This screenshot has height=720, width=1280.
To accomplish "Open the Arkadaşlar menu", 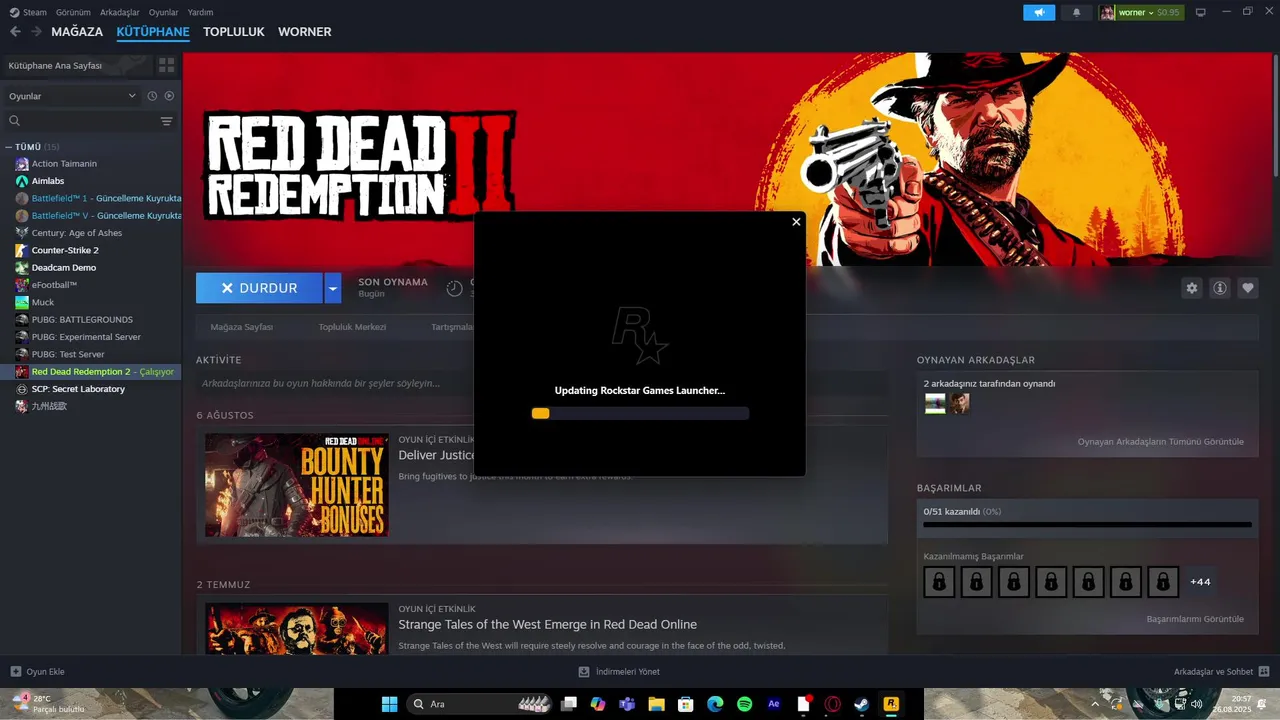I will pyautogui.click(x=120, y=12).
